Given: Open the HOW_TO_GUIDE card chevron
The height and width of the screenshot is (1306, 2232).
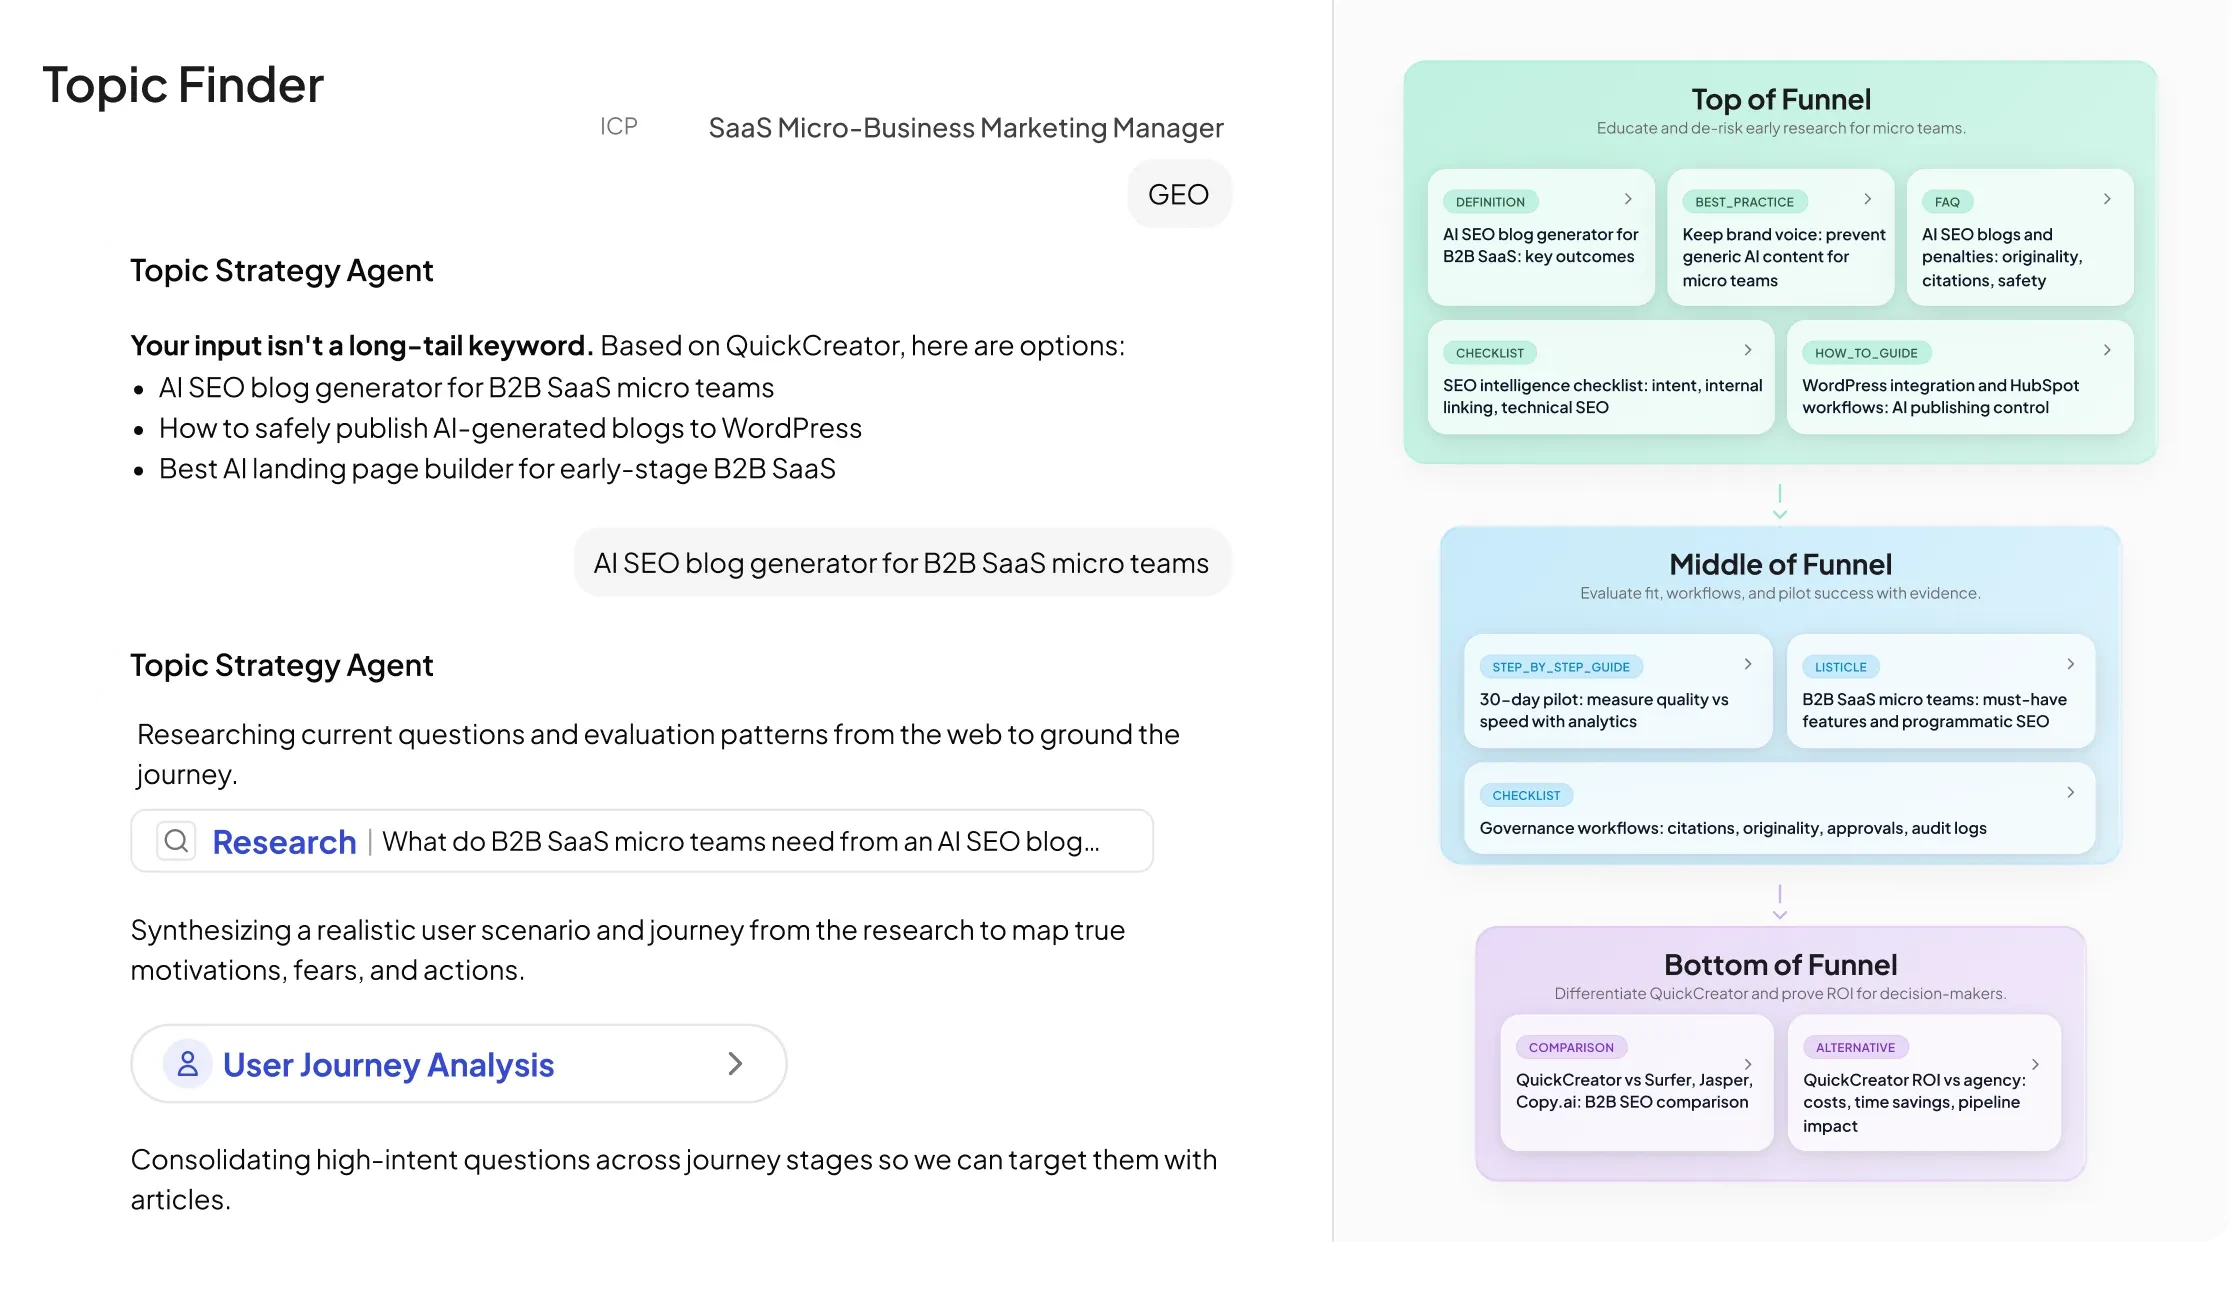Looking at the screenshot, I should (2107, 350).
